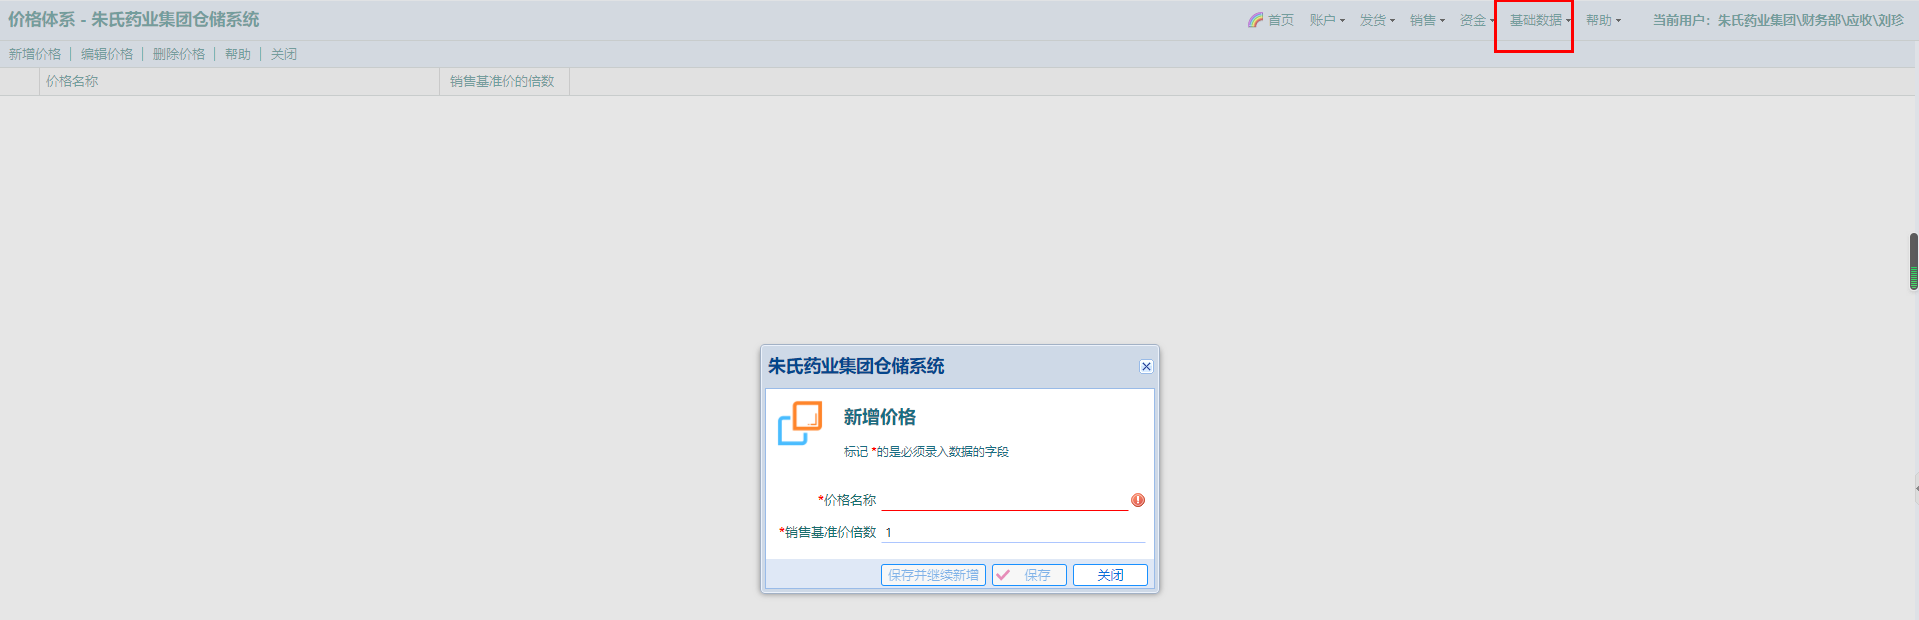Open the 基础数据 menu
This screenshot has height=620, width=1919.
click(x=1540, y=20)
